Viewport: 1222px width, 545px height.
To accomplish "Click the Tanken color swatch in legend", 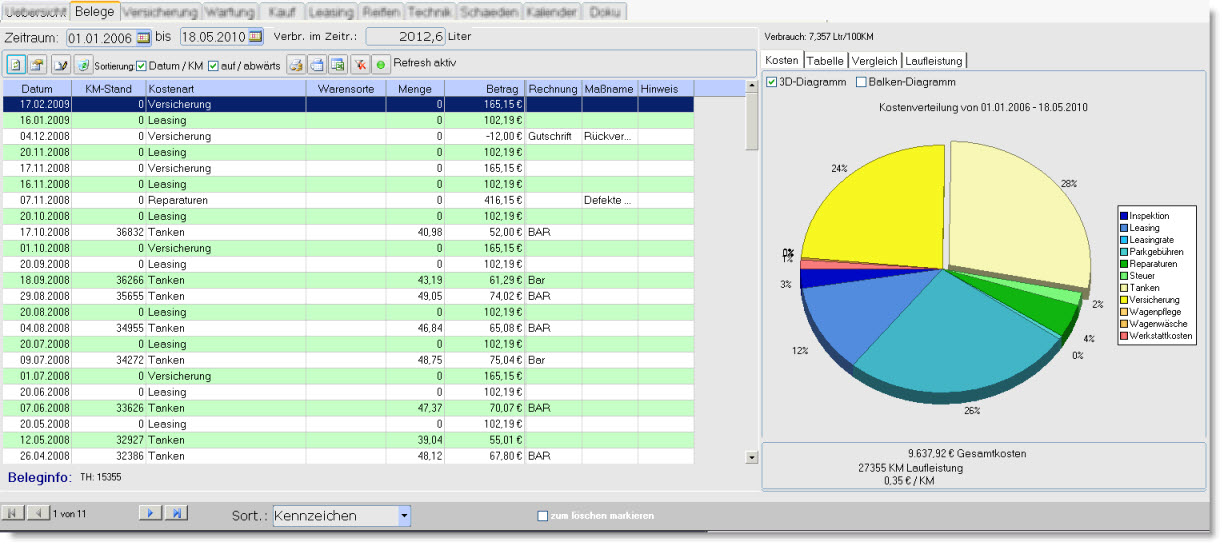I will 1125,288.
